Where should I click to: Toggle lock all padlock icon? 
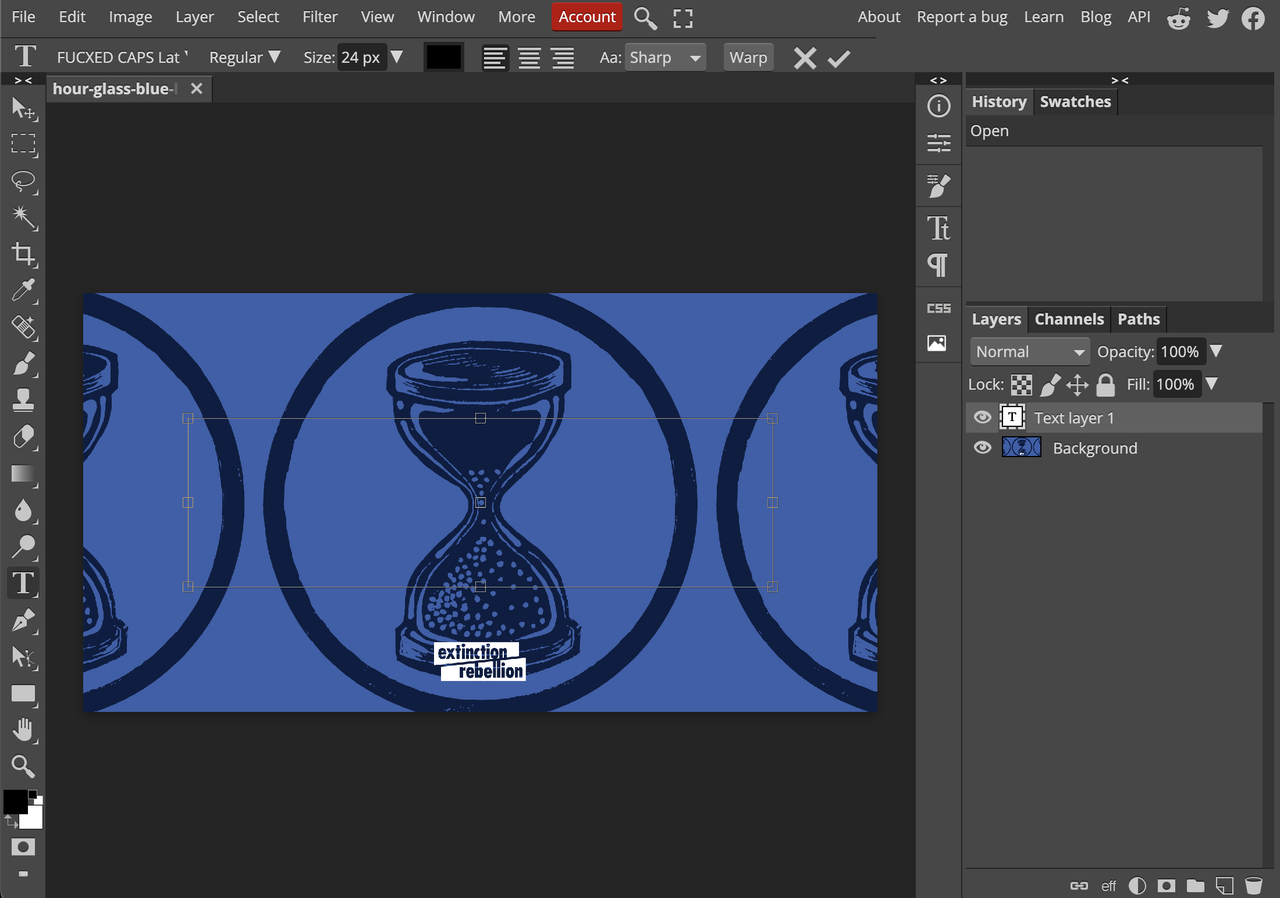click(x=1105, y=384)
